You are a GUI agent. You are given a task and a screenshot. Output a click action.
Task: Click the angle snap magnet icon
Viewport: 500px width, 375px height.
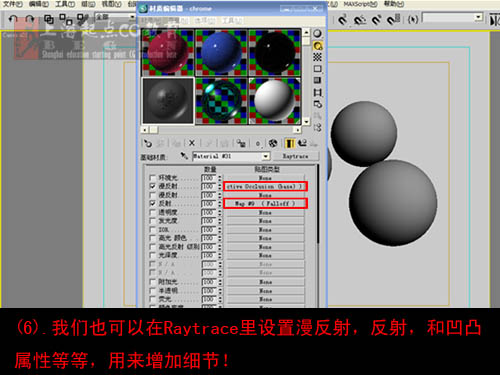359,20
